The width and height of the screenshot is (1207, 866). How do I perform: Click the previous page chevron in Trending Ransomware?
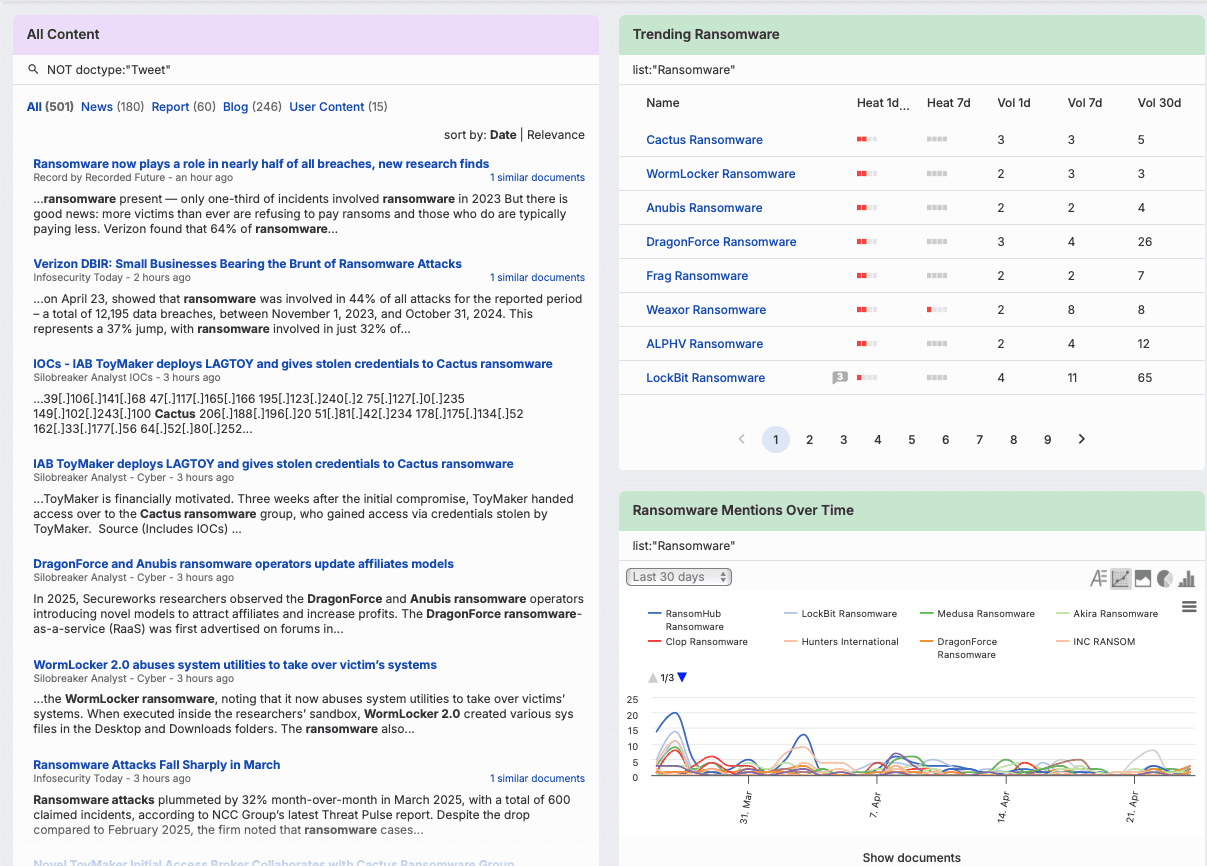tap(741, 439)
